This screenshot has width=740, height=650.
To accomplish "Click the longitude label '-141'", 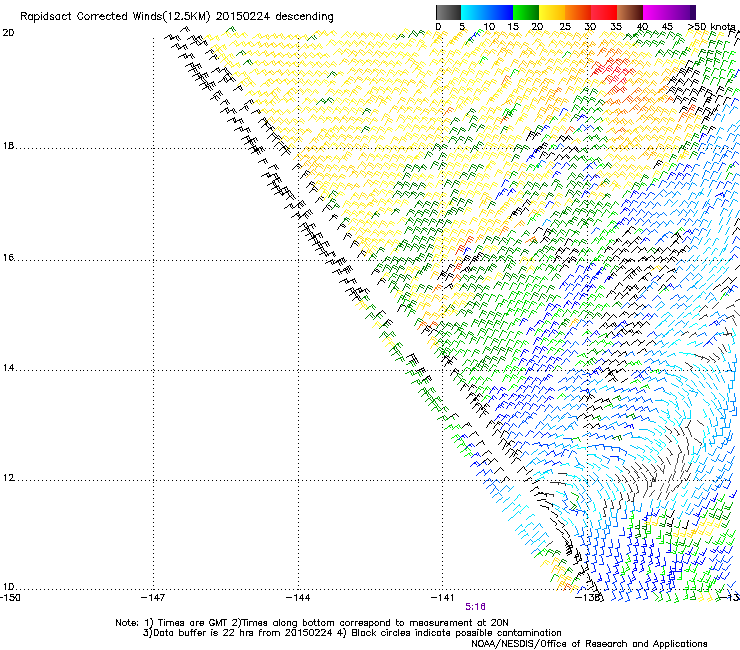I will pyautogui.click(x=443, y=598).
